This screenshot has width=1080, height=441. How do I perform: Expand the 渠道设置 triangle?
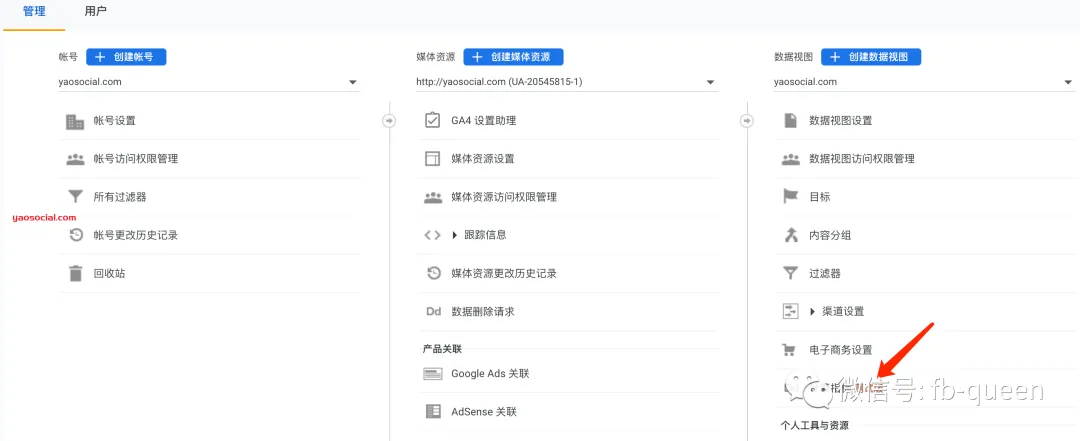click(x=812, y=311)
